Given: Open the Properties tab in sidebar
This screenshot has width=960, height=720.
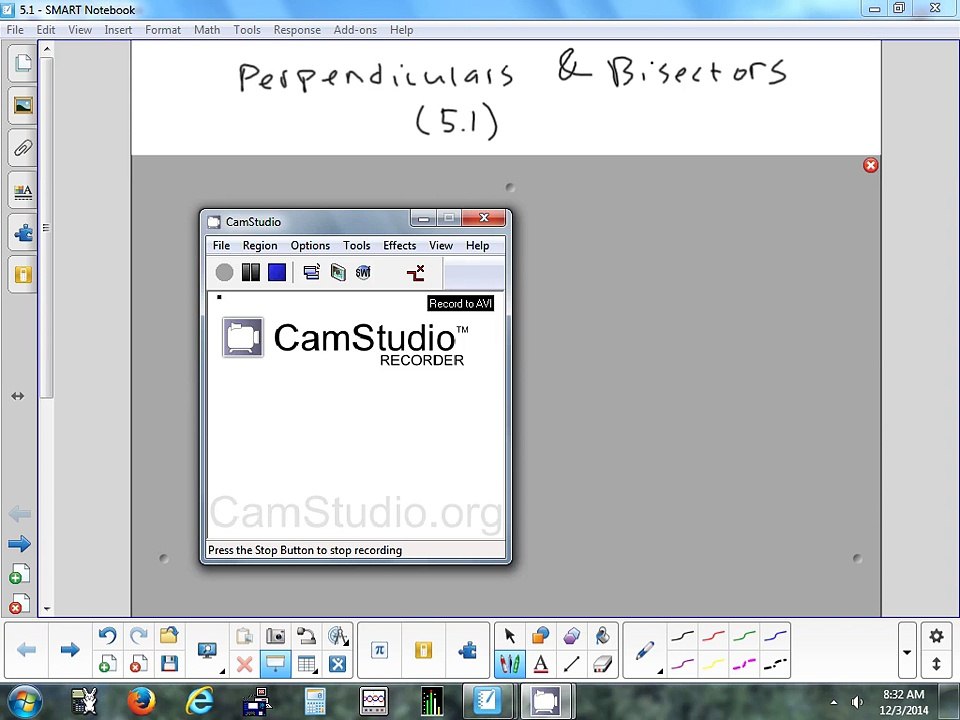Looking at the screenshot, I should point(23,191).
